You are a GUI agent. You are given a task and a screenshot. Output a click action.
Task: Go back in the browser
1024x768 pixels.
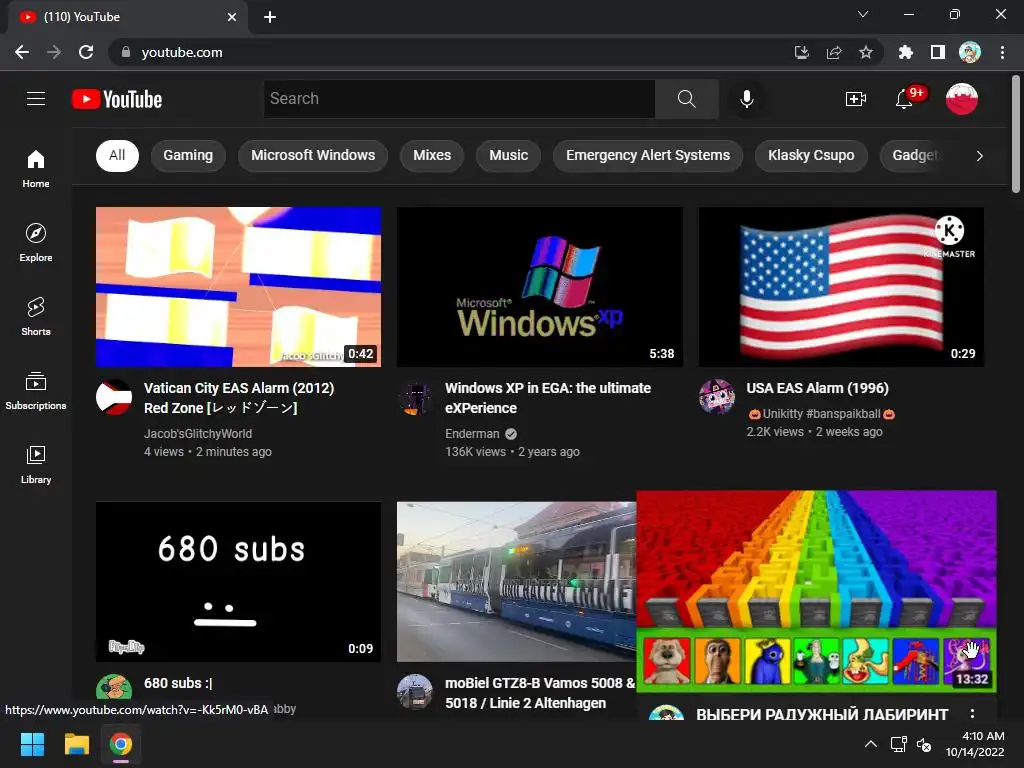click(22, 52)
